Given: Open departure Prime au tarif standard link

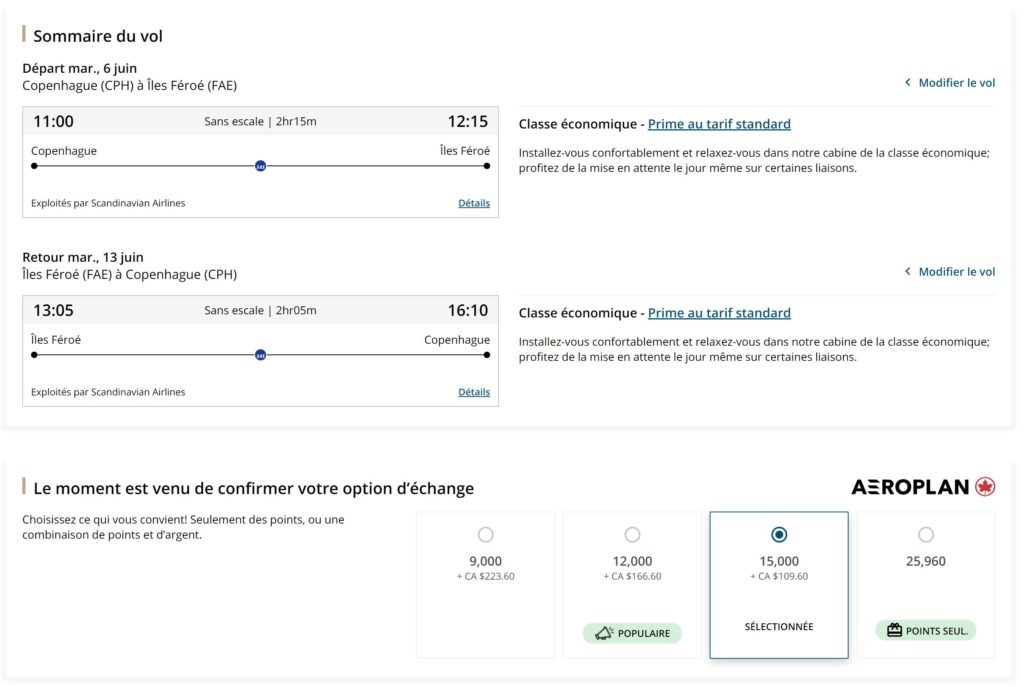Looking at the screenshot, I should click(x=719, y=124).
